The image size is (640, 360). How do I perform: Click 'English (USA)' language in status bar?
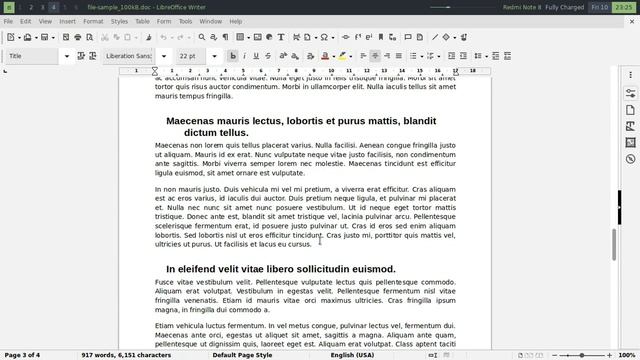(352, 355)
